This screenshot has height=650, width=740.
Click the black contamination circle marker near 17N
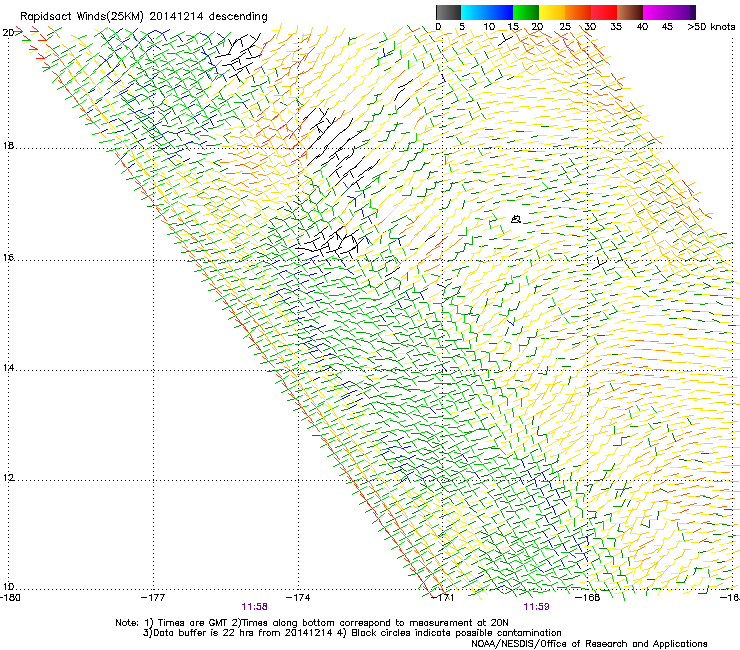pos(516,219)
